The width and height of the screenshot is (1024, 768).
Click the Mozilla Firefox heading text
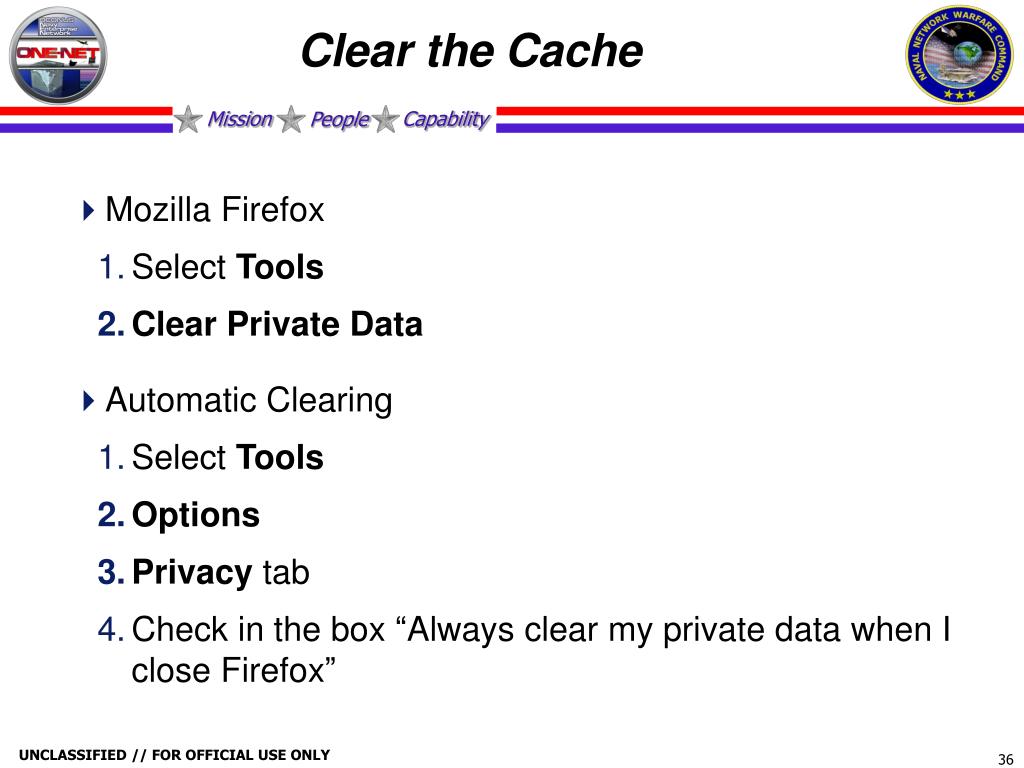215,210
